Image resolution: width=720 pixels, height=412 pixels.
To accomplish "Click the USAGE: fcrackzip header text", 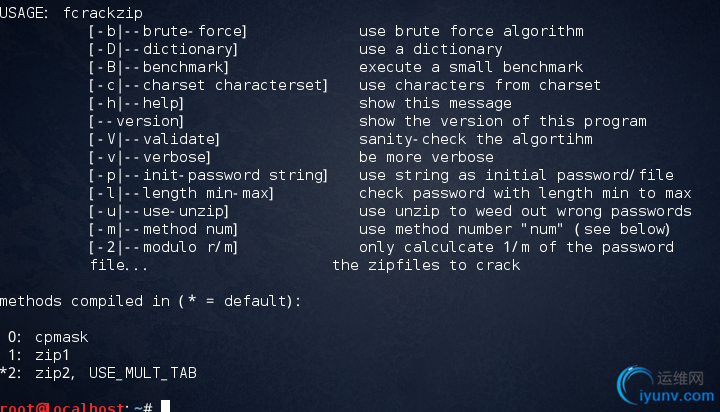I will tap(71, 13).
